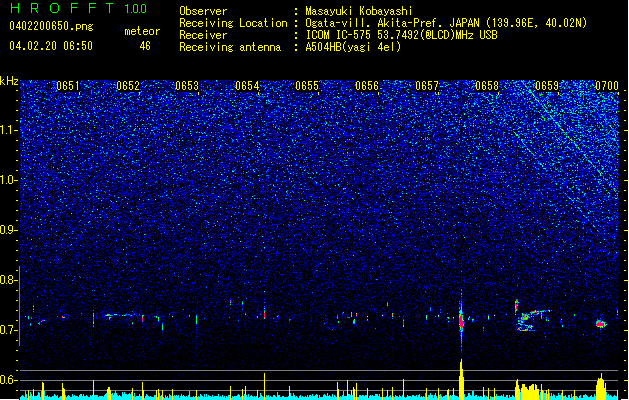
Task: Select the antenna value A504HB(yagi 4el)
Action: tap(353, 47)
